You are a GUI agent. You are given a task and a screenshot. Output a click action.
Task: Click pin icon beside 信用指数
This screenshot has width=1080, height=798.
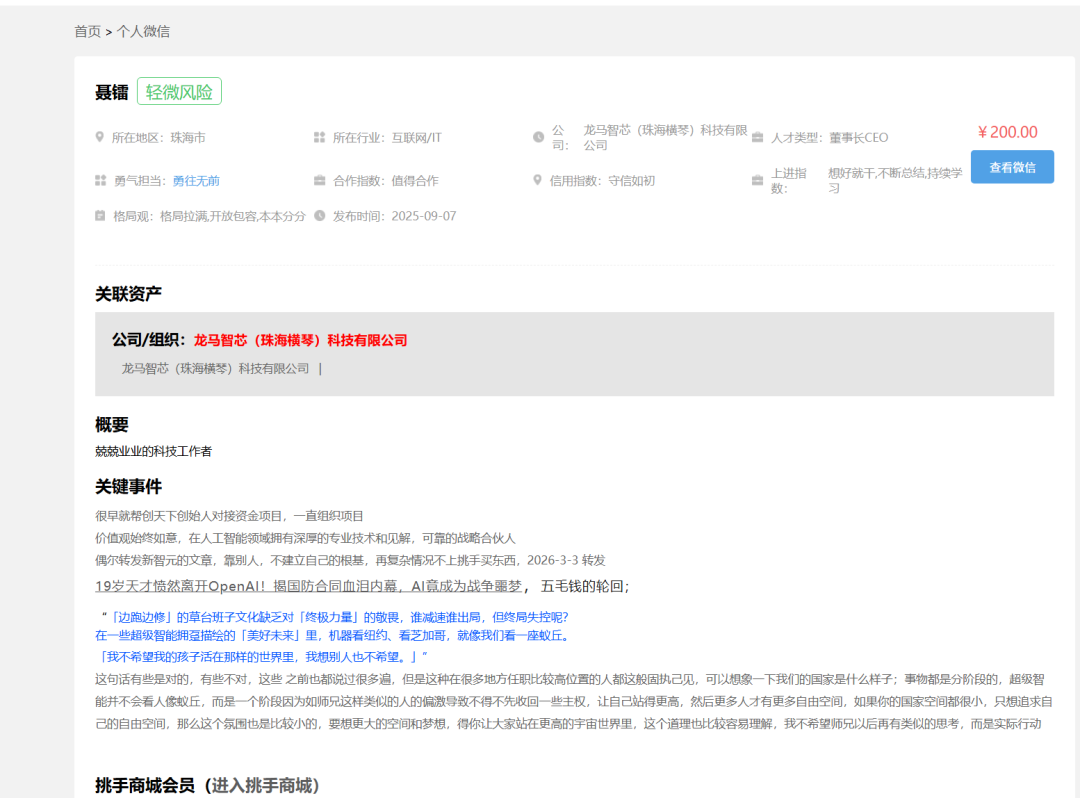click(x=537, y=180)
